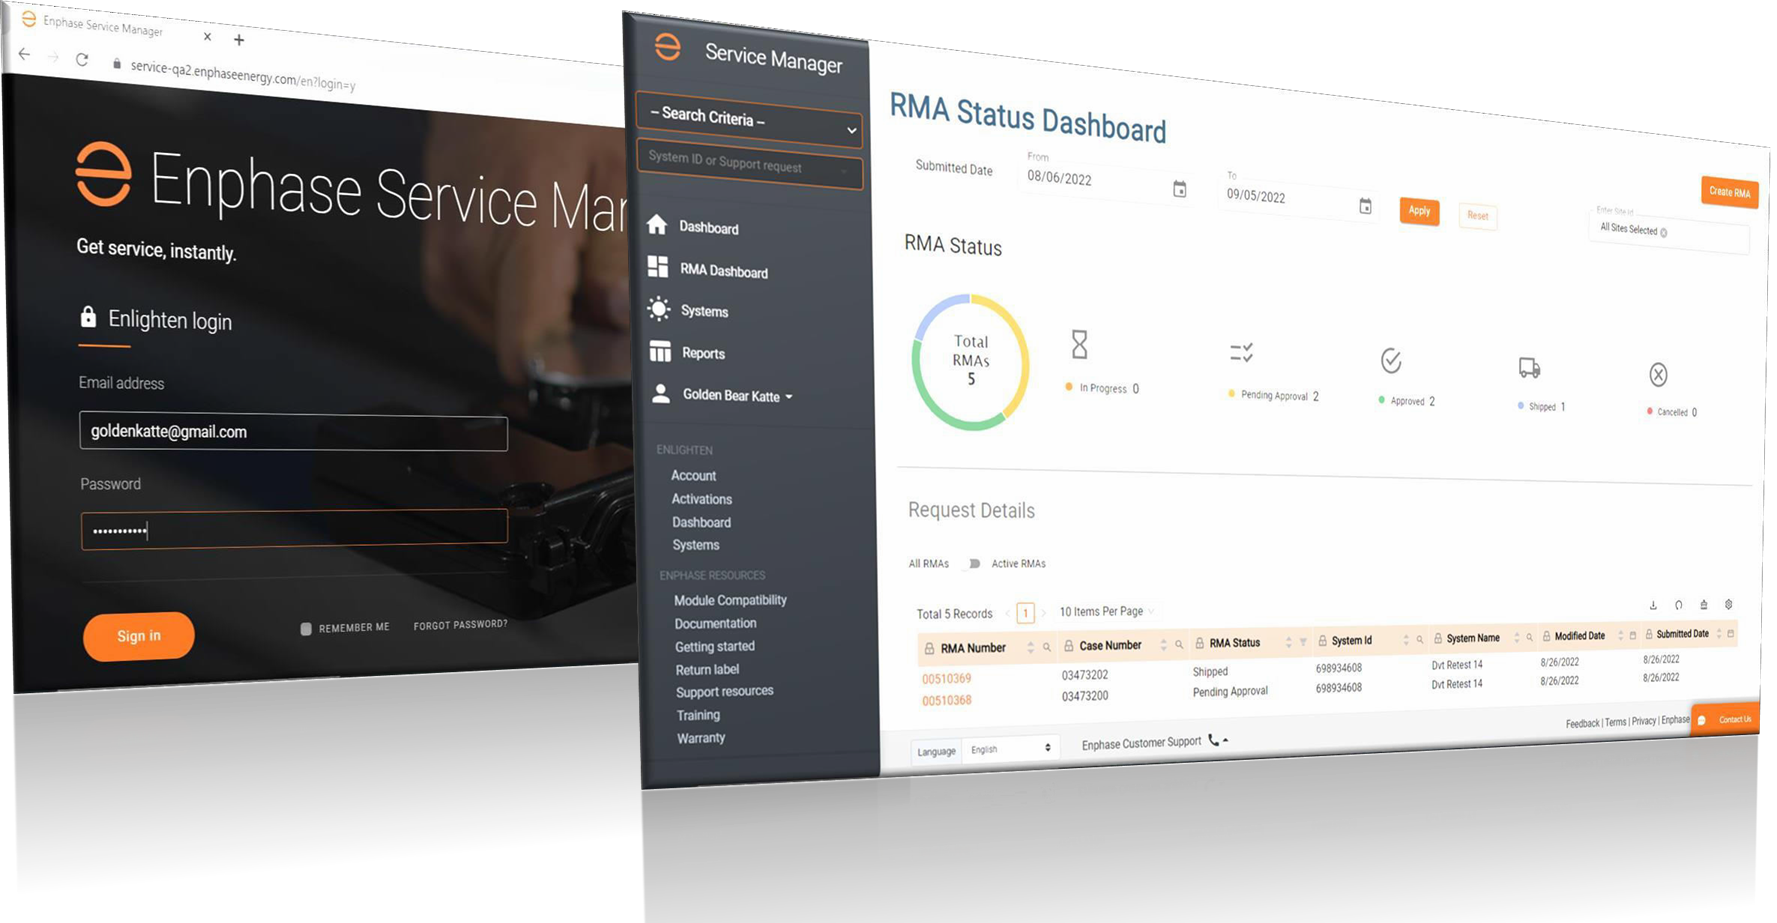Screen dimensions: 1777x923
Task: Select Module Compatibility under Enphase Resources
Action: click(730, 600)
